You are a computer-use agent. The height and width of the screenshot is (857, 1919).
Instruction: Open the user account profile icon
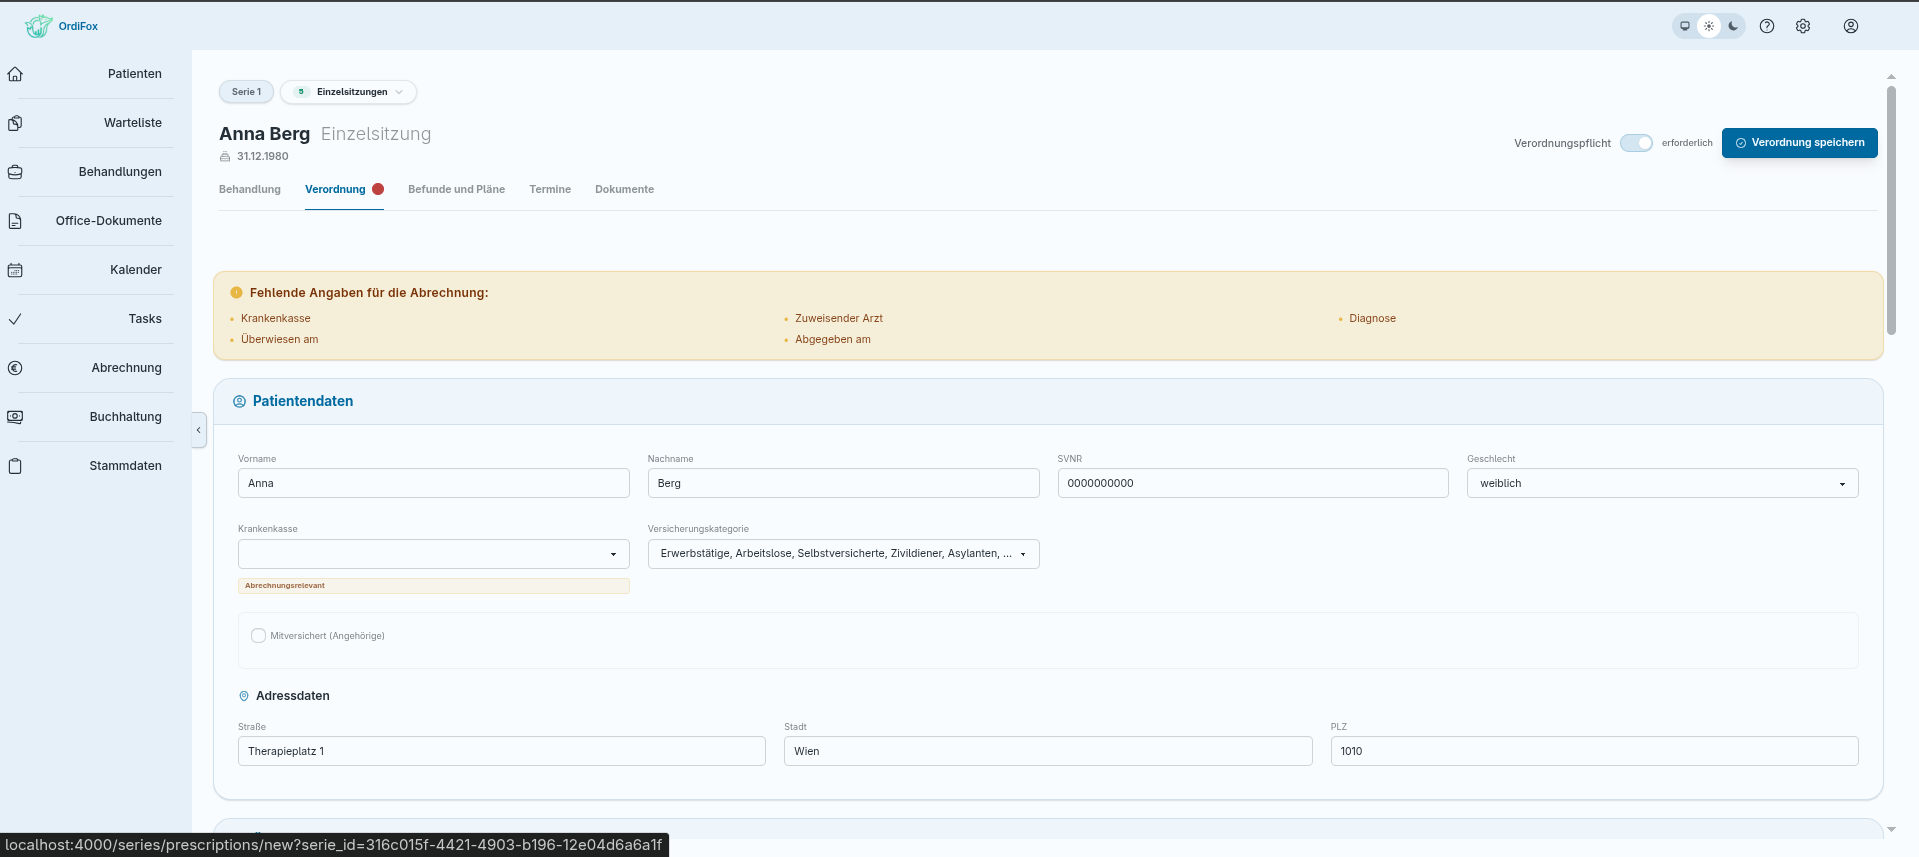click(x=1851, y=27)
